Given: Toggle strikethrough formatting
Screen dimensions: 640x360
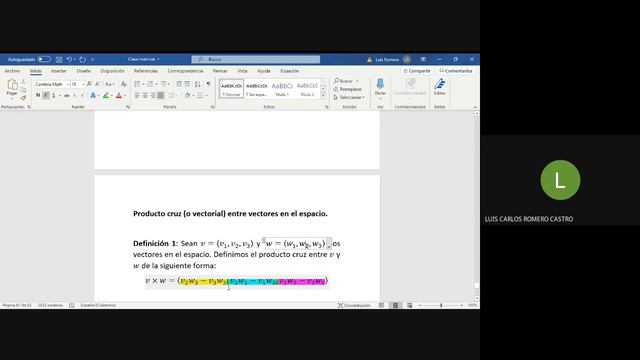Looking at the screenshot, I should (x=67, y=96).
